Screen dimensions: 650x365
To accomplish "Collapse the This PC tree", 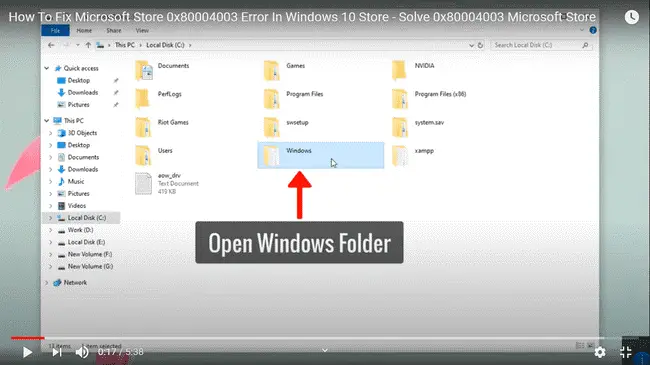I will pos(46,121).
